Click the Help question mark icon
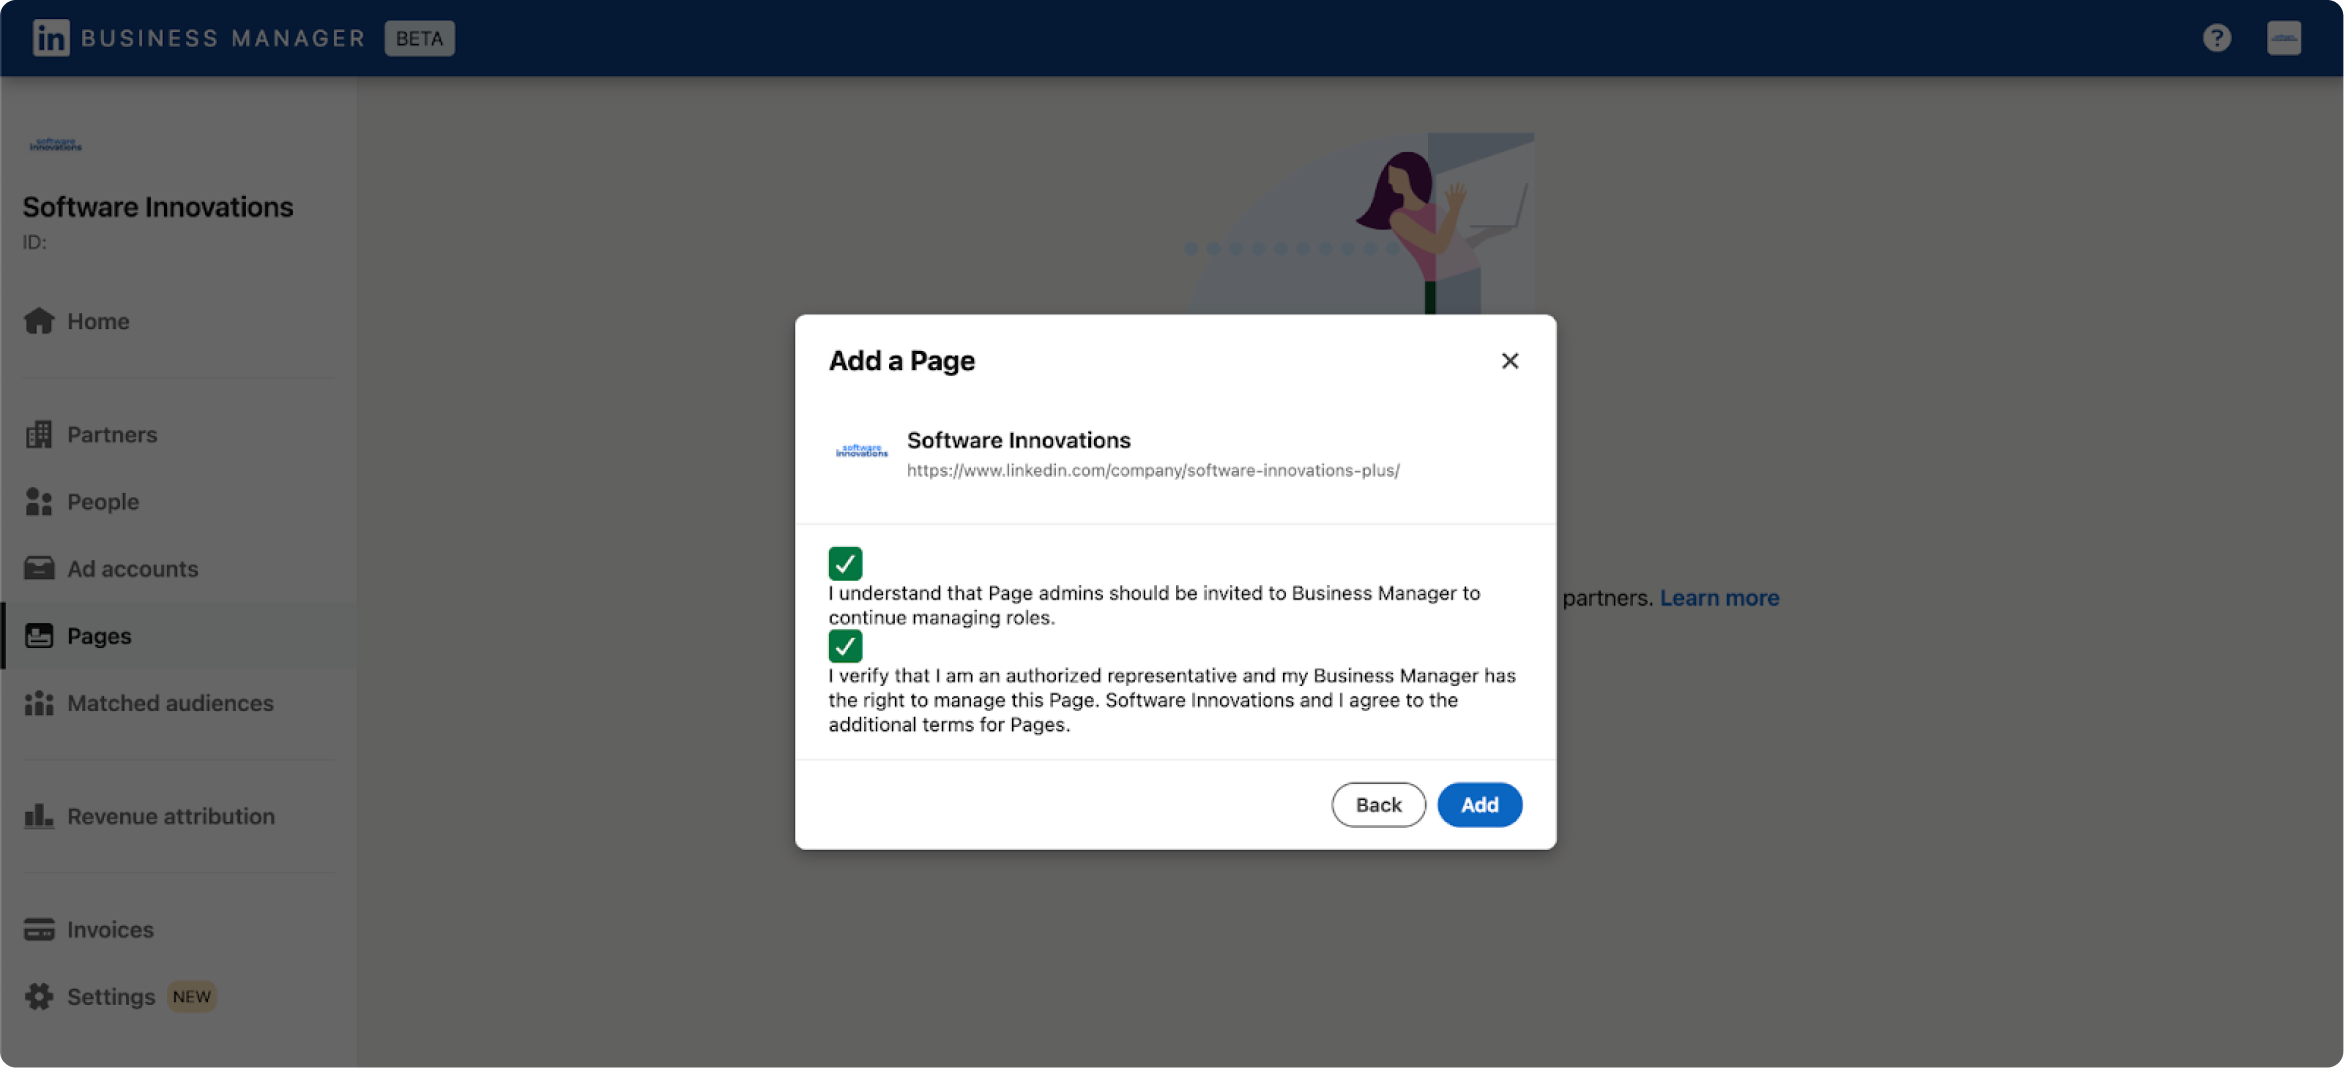Image resolution: width=2344 pixels, height=1068 pixels. tap(2216, 38)
